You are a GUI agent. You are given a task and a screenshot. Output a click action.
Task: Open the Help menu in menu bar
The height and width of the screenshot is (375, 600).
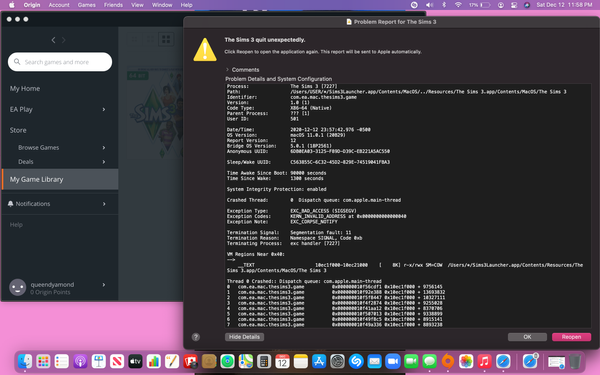click(x=186, y=5)
